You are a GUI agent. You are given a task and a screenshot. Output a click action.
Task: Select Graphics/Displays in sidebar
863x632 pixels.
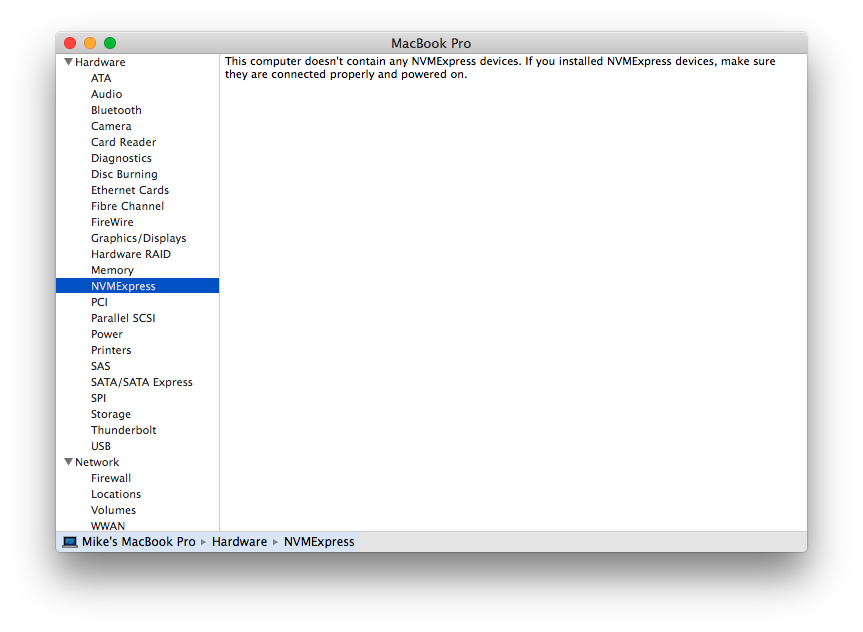(x=138, y=238)
